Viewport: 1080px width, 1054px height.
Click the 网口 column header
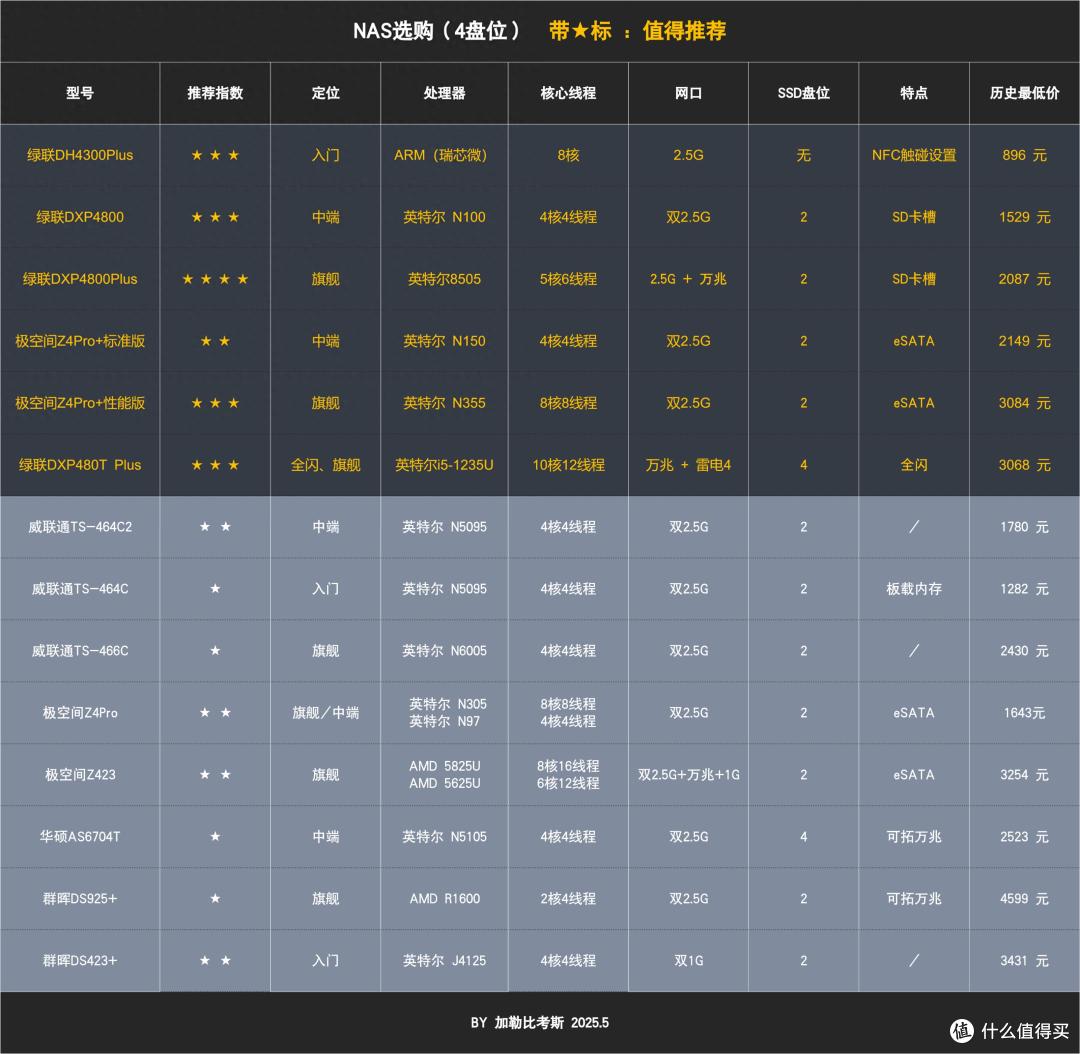[688, 93]
